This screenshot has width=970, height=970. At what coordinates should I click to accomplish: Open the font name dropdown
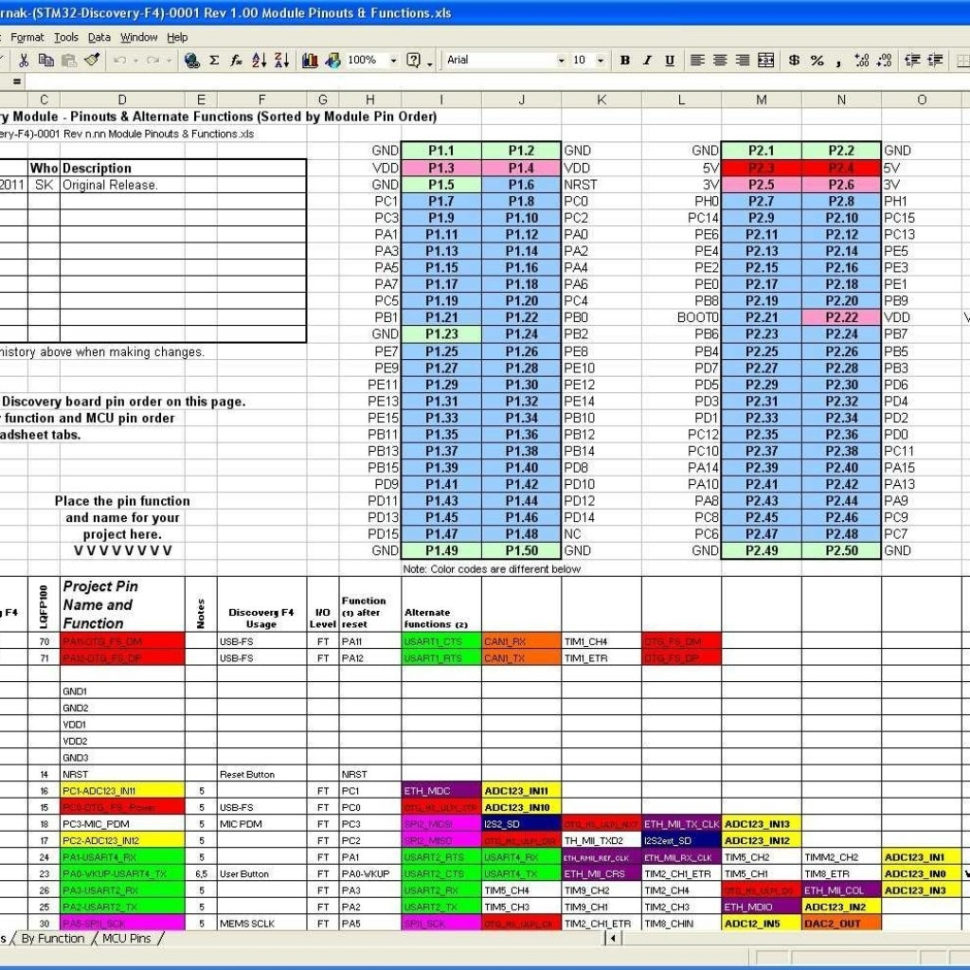(x=561, y=60)
